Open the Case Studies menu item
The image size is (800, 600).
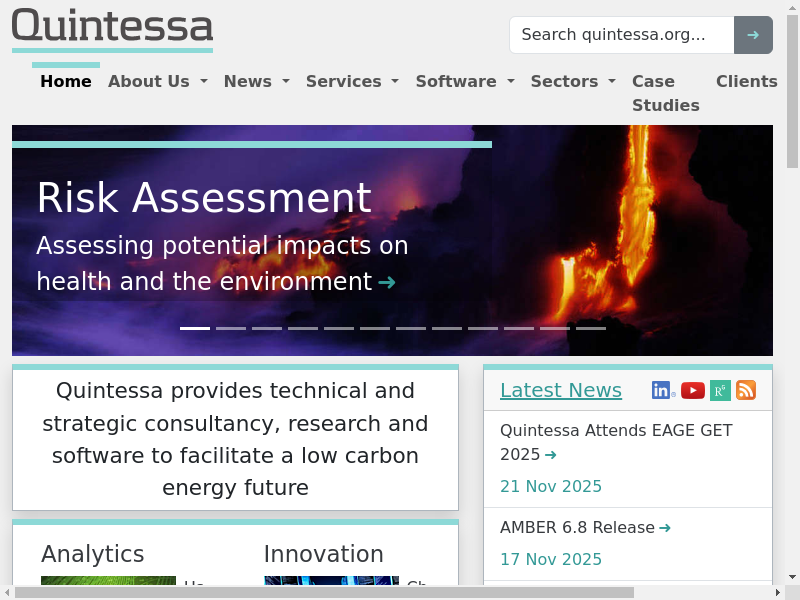(x=665, y=93)
